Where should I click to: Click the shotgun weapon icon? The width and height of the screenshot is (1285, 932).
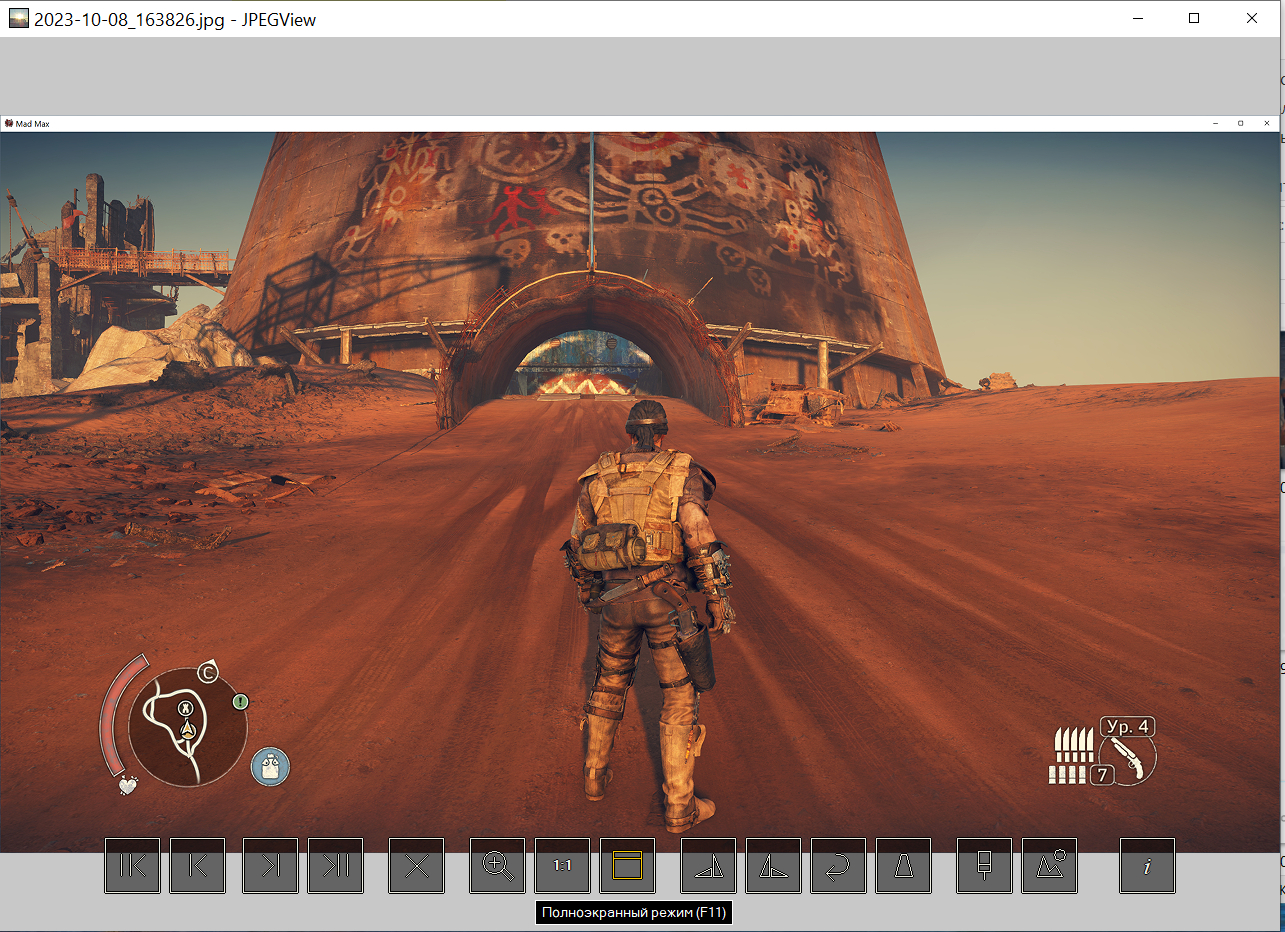(x=1127, y=759)
